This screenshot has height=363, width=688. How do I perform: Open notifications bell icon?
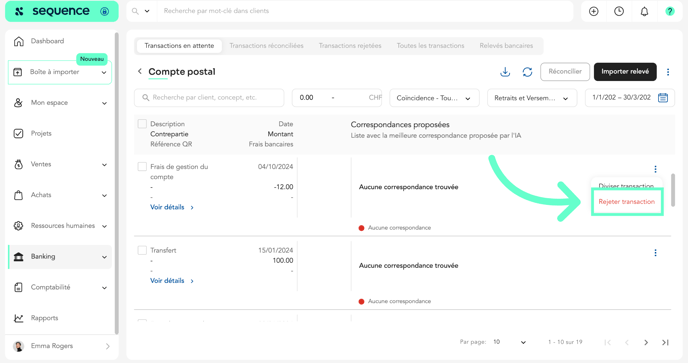pyautogui.click(x=644, y=11)
